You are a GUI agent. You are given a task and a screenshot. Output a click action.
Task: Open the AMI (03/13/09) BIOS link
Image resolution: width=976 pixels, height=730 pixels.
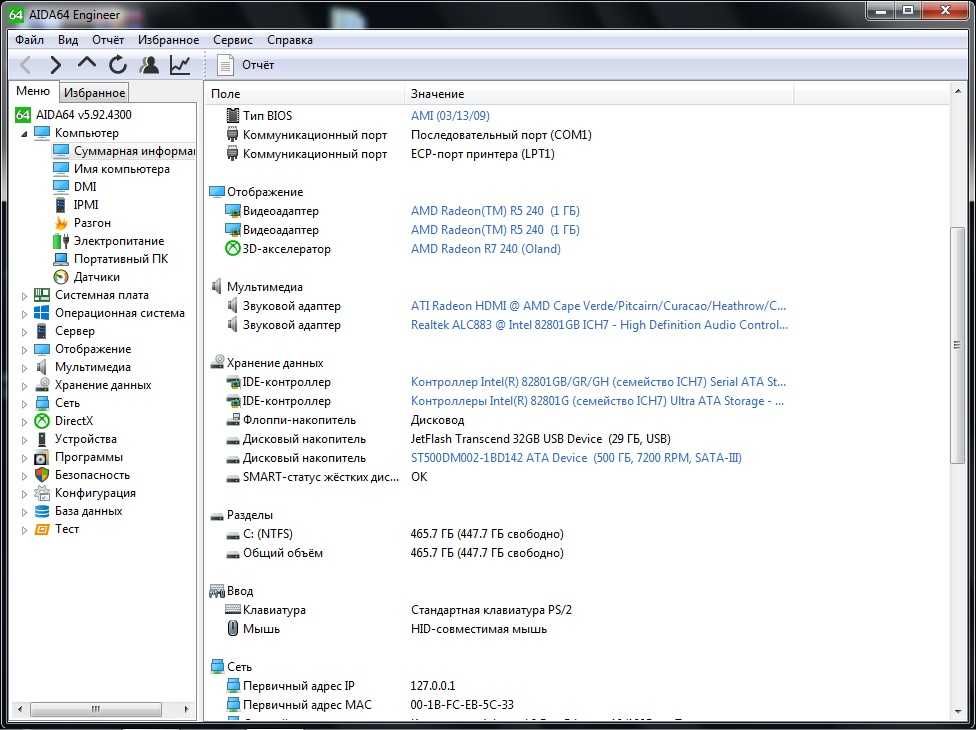(x=450, y=116)
